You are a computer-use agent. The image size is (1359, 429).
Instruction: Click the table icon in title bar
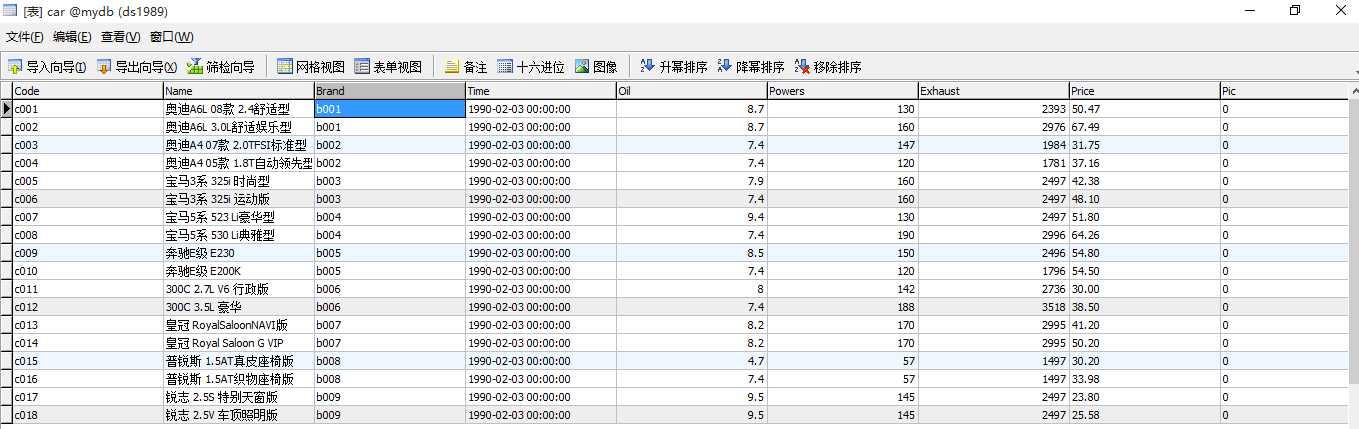[10, 10]
